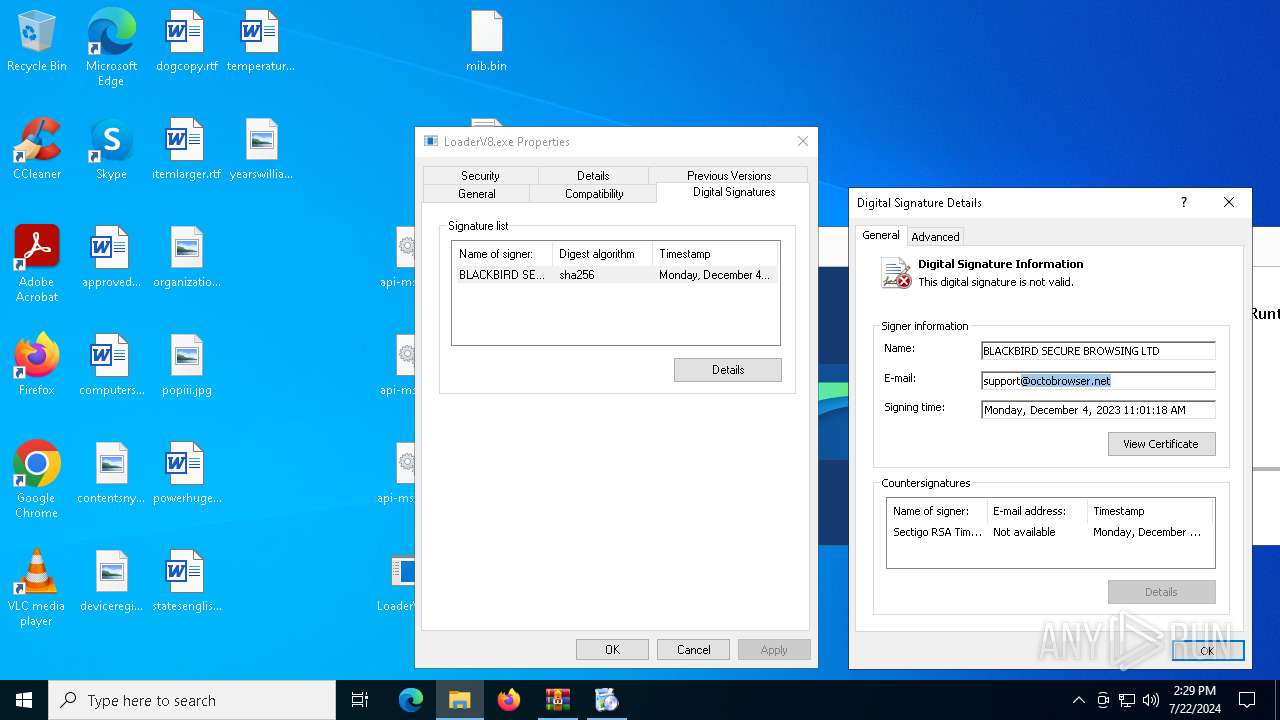Open File Explorer from taskbar

pos(460,700)
